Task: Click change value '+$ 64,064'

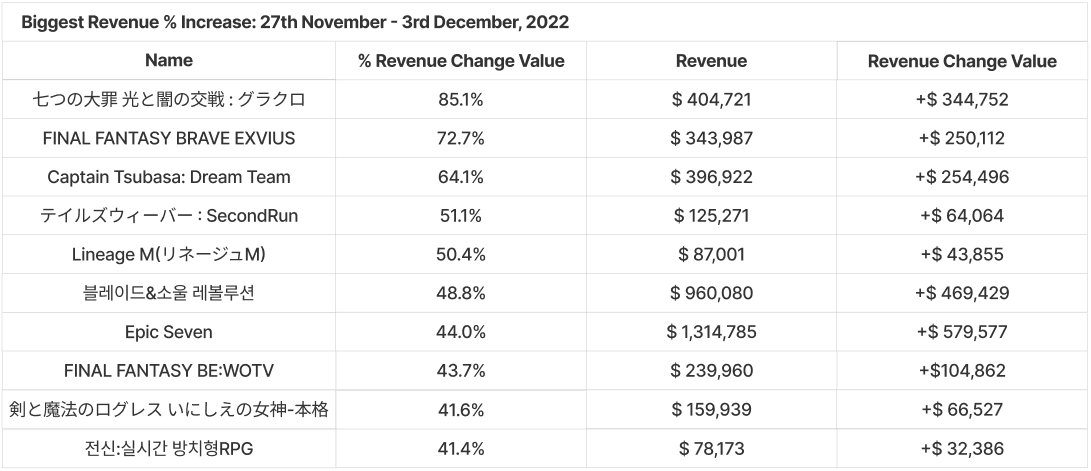Action: (962, 216)
